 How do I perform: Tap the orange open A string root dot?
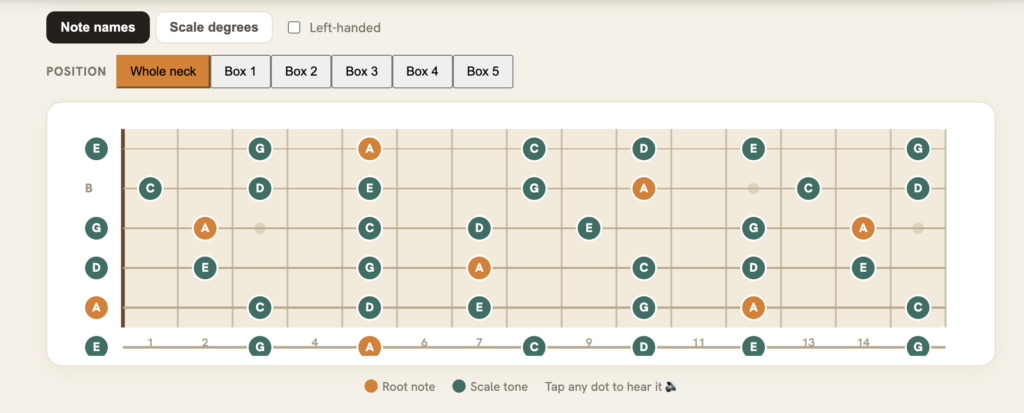96,307
